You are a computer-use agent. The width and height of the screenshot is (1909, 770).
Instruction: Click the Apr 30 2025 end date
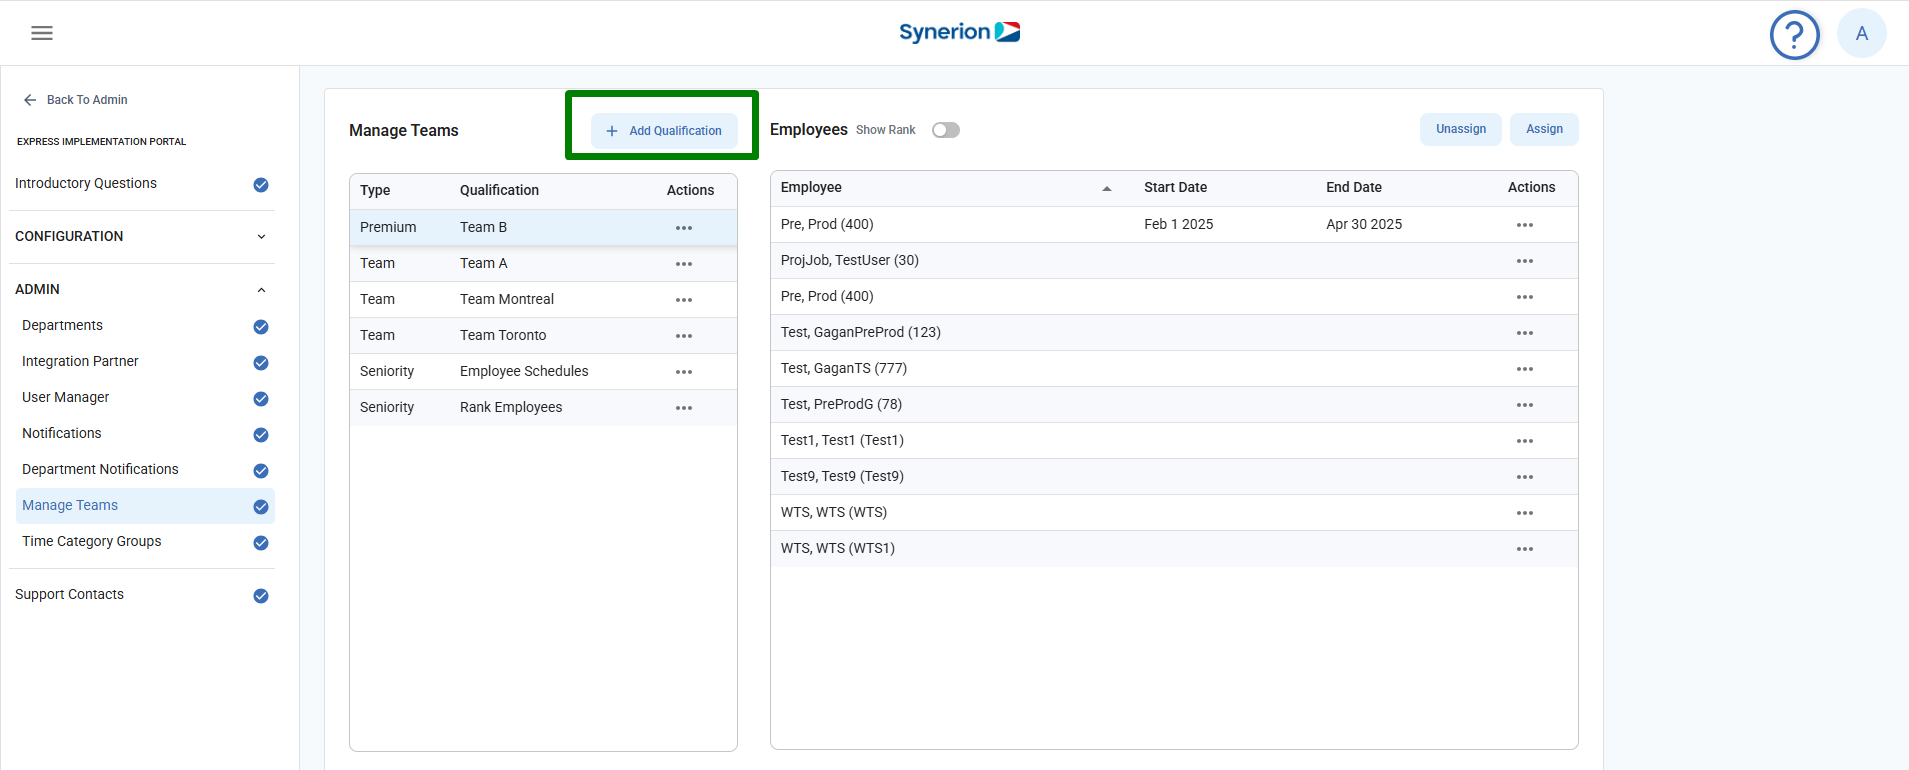click(1364, 224)
